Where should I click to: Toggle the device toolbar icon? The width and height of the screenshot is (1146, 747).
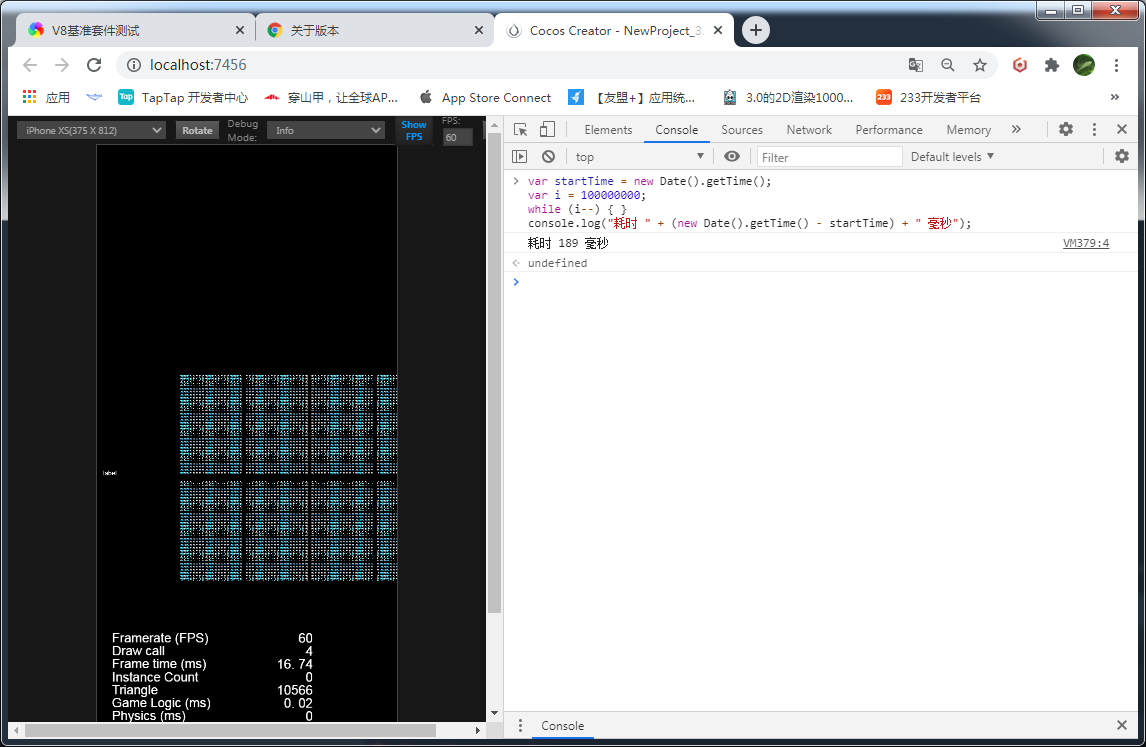pyautogui.click(x=547, y=130)
